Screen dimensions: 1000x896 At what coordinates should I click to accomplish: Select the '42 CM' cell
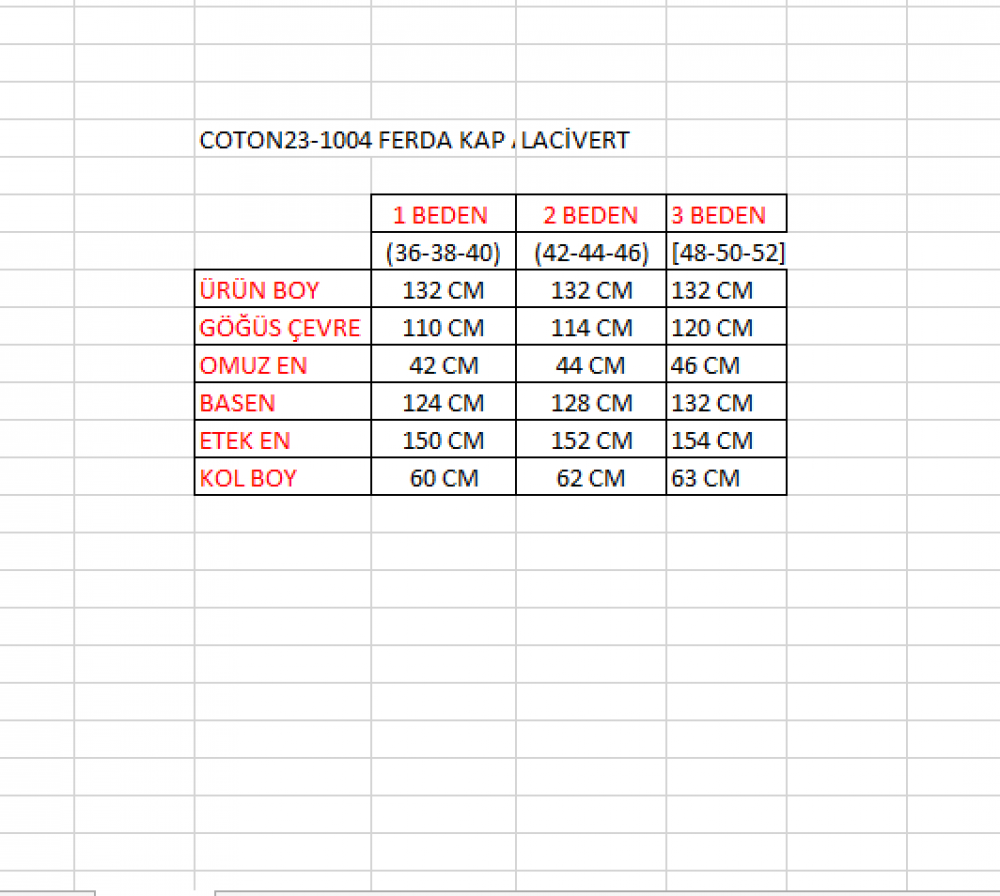coord(443,365)
